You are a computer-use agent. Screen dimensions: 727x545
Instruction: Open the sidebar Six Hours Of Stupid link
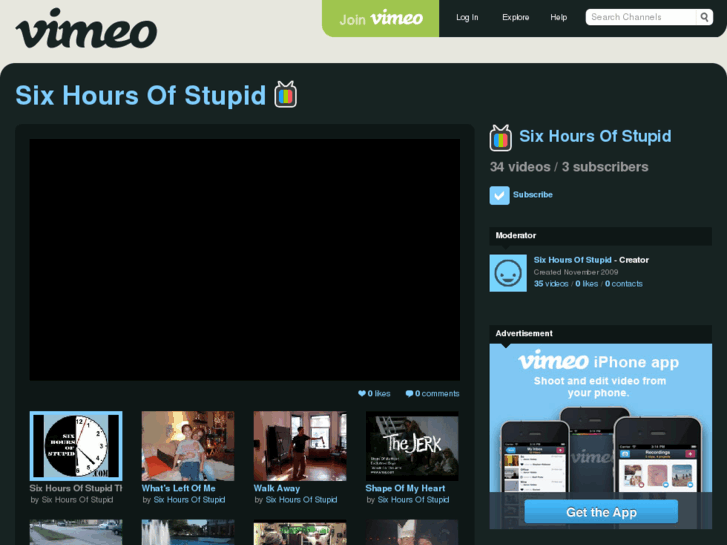tap(595, 136)
